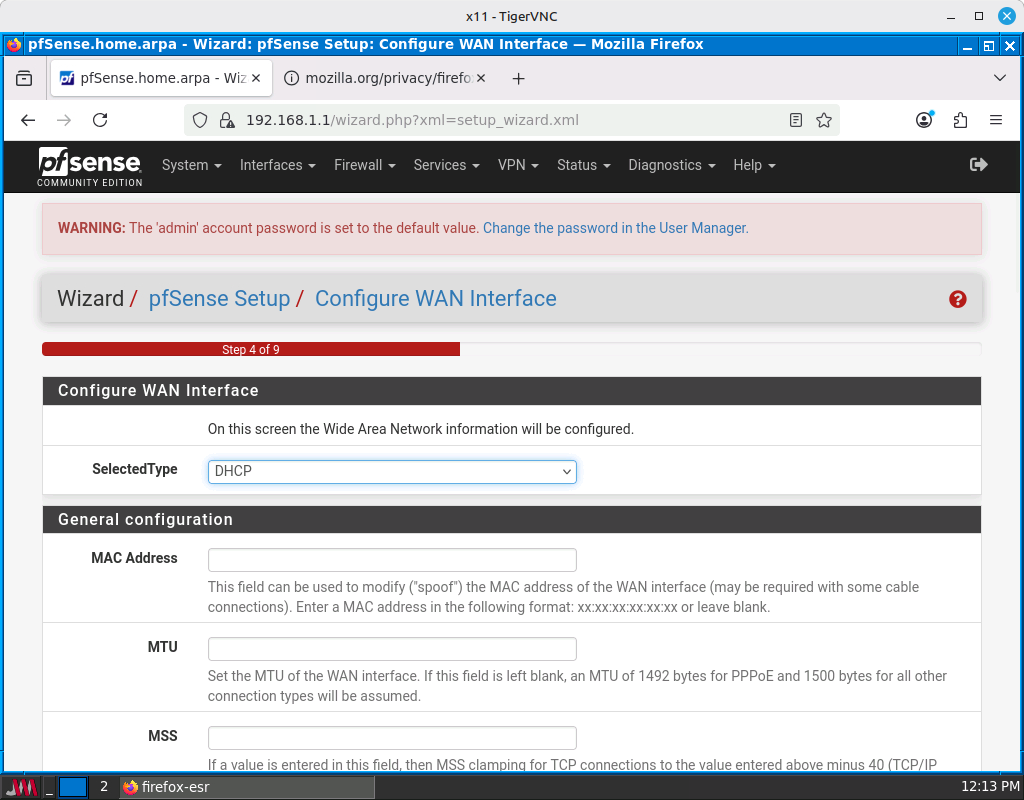The image size is (1024, 800).
Task: Open the wizard help question mark icon
Action: (957, 299)
